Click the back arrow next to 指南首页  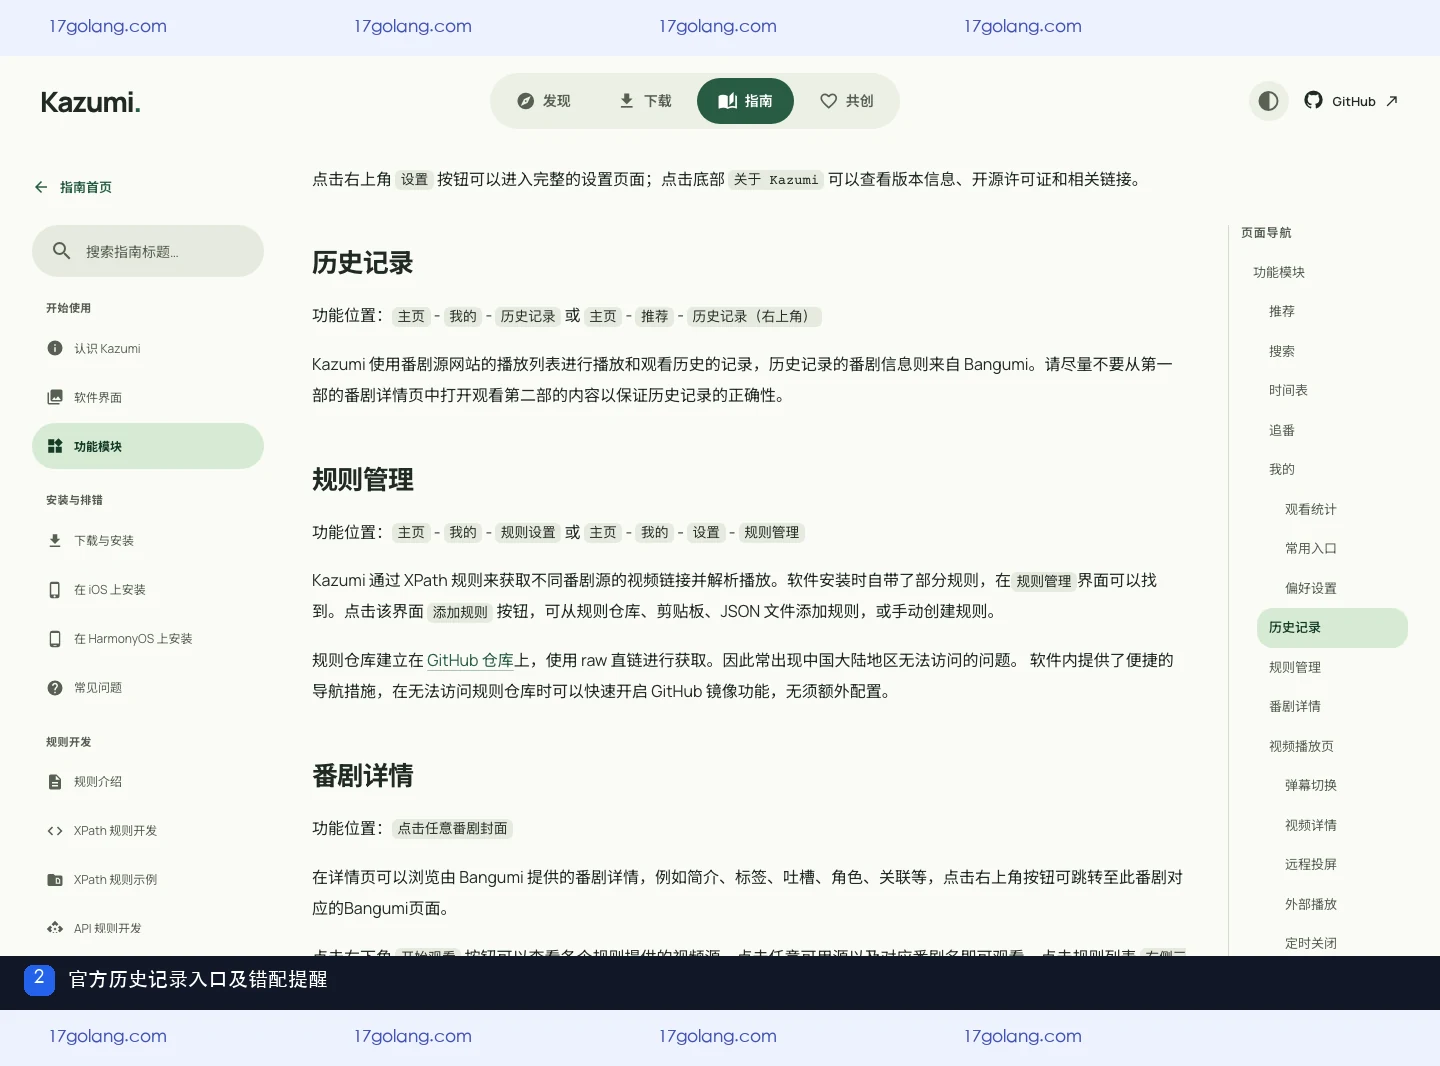(x=41, y=187)
